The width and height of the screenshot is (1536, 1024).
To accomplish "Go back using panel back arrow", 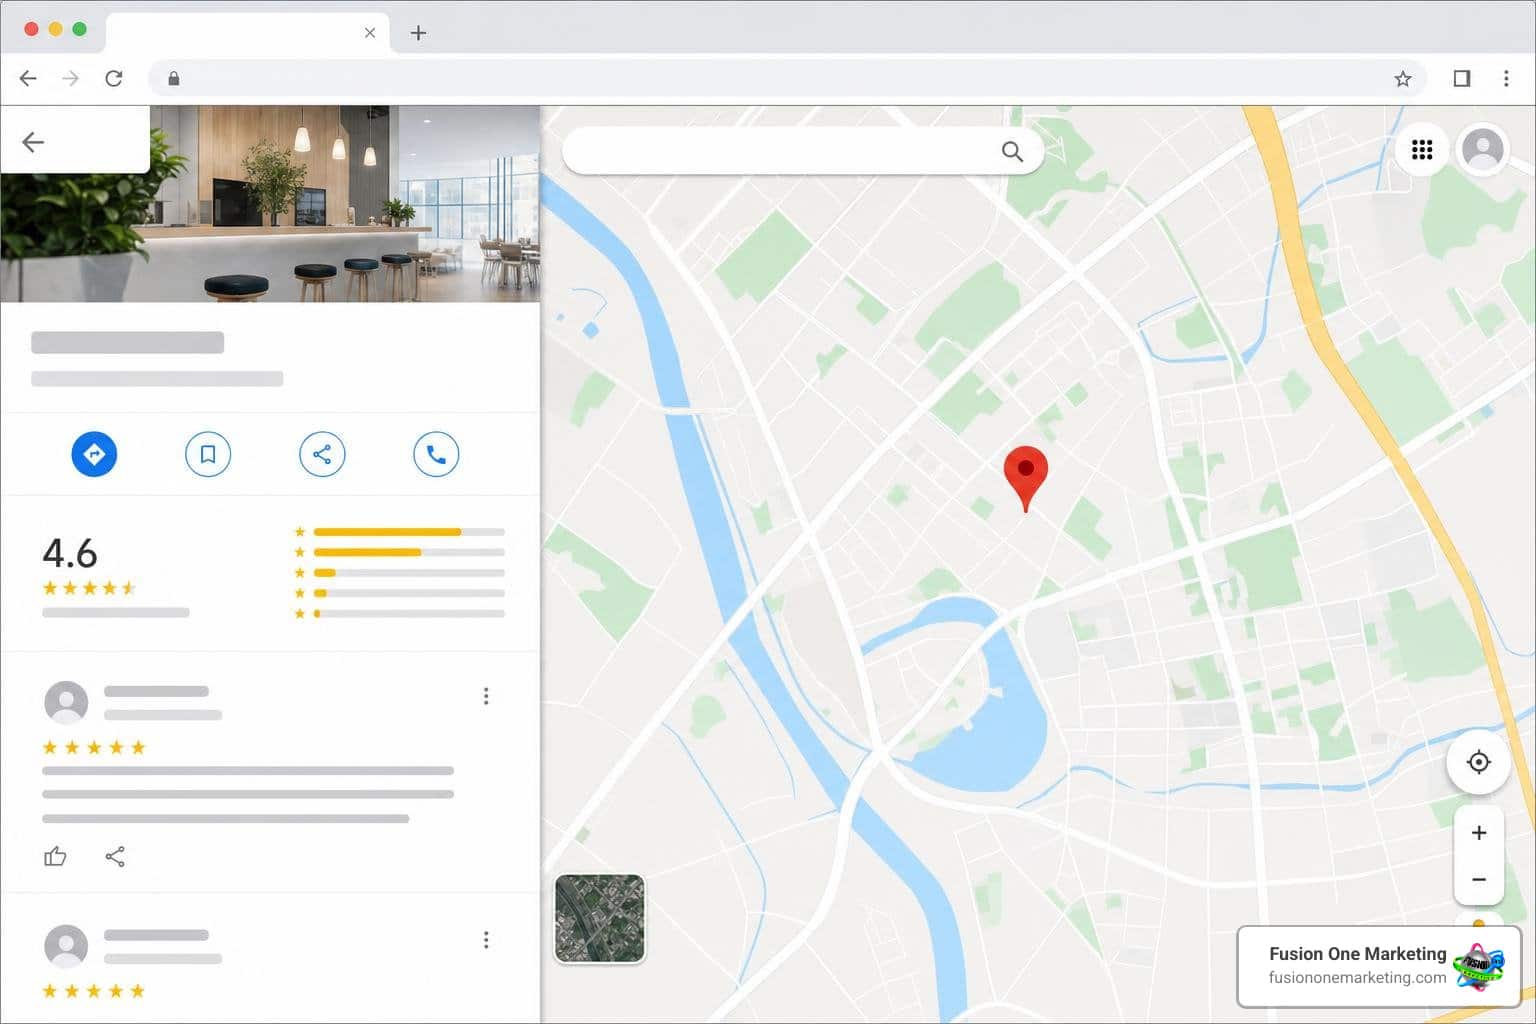I will pos(33,142).
